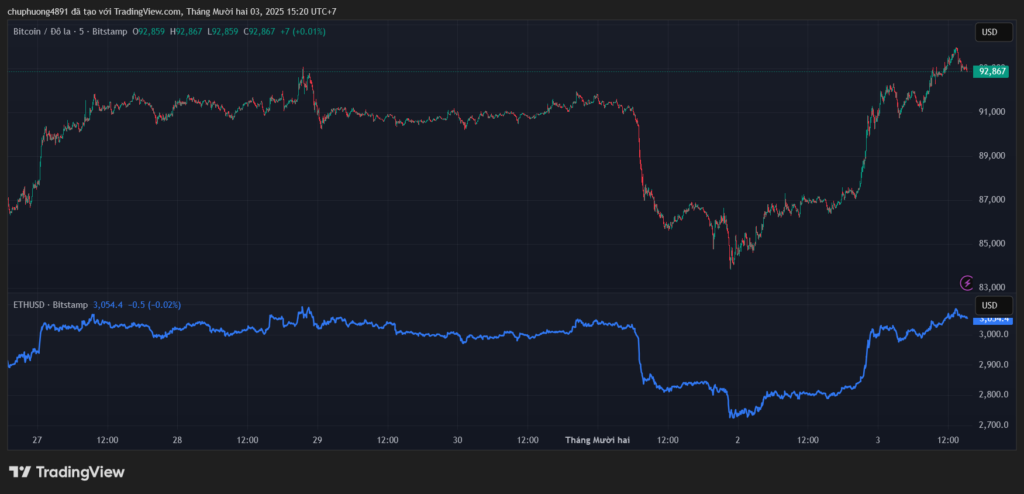Screen dimensions: 1024x494
Task: Click the Bitcoin close value C92,867
Action: coord(261,32)
